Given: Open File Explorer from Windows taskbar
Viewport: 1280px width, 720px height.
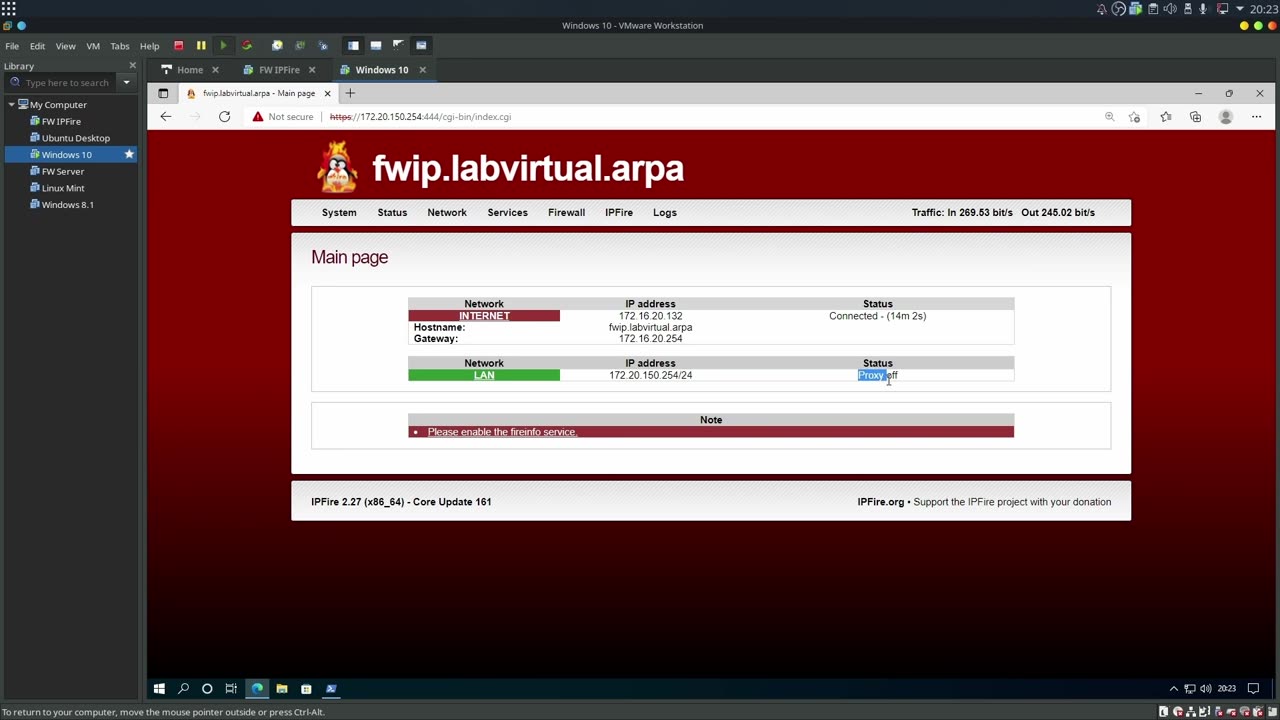Looking at the screenshot, I should point(282,688).
